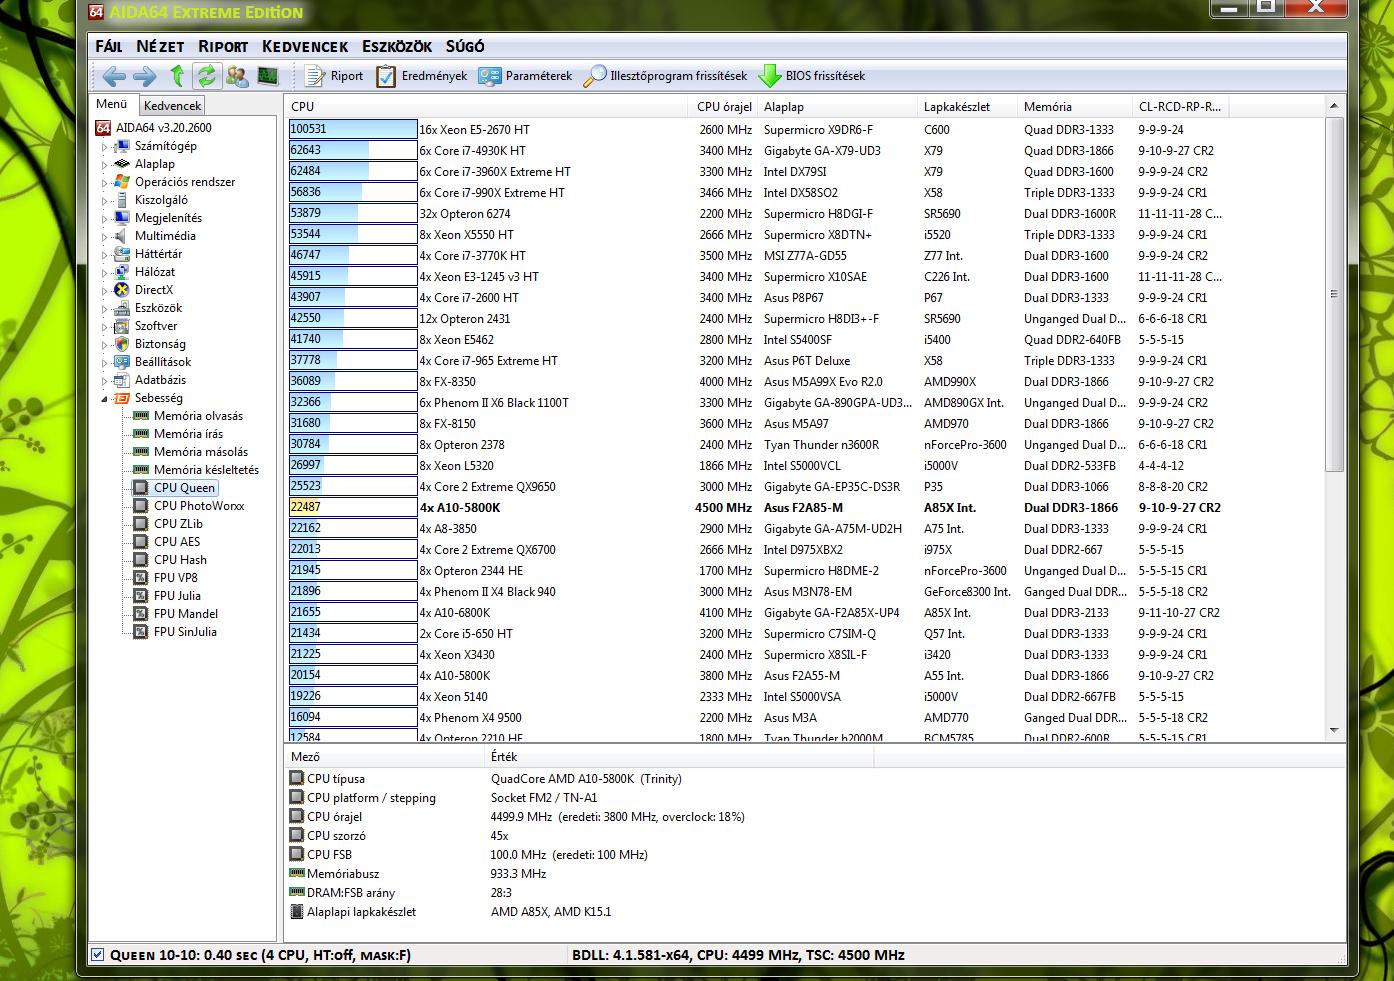Click the results list scroll down arrow
Viewport: 1394px width, 981px height.
(1334, 731)
